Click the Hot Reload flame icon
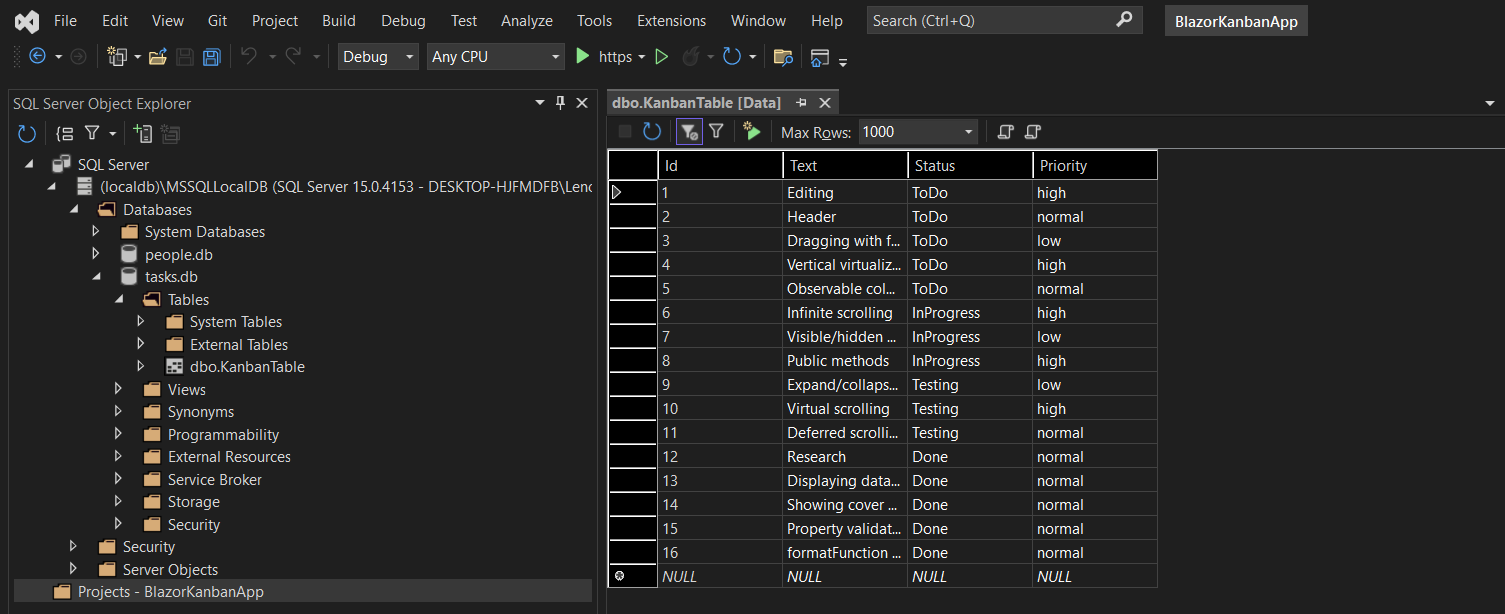This screenshot has width=1505, height=614. (x=690, y=57)
